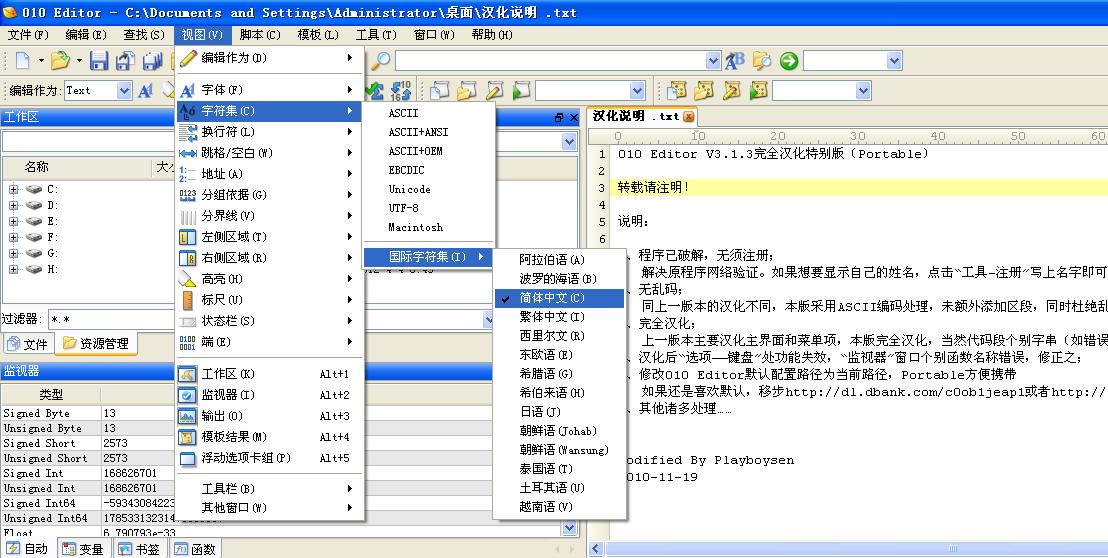Open the 脚本 menu

tap(259, 35)
